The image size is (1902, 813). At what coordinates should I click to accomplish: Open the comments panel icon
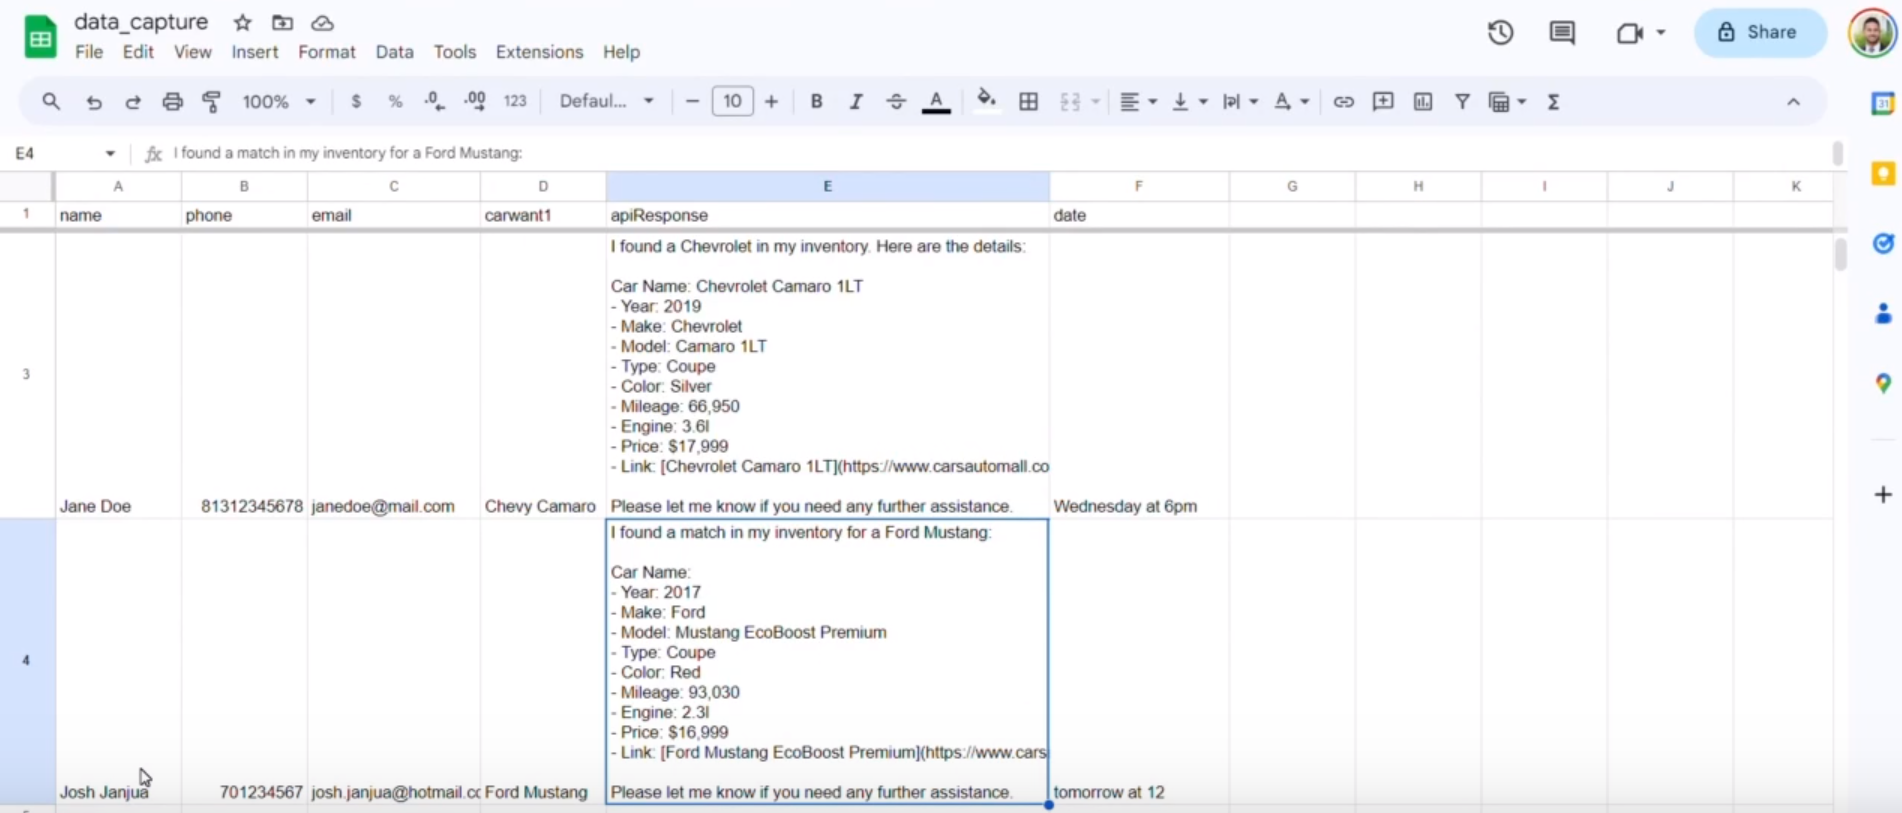(1561, 33)
